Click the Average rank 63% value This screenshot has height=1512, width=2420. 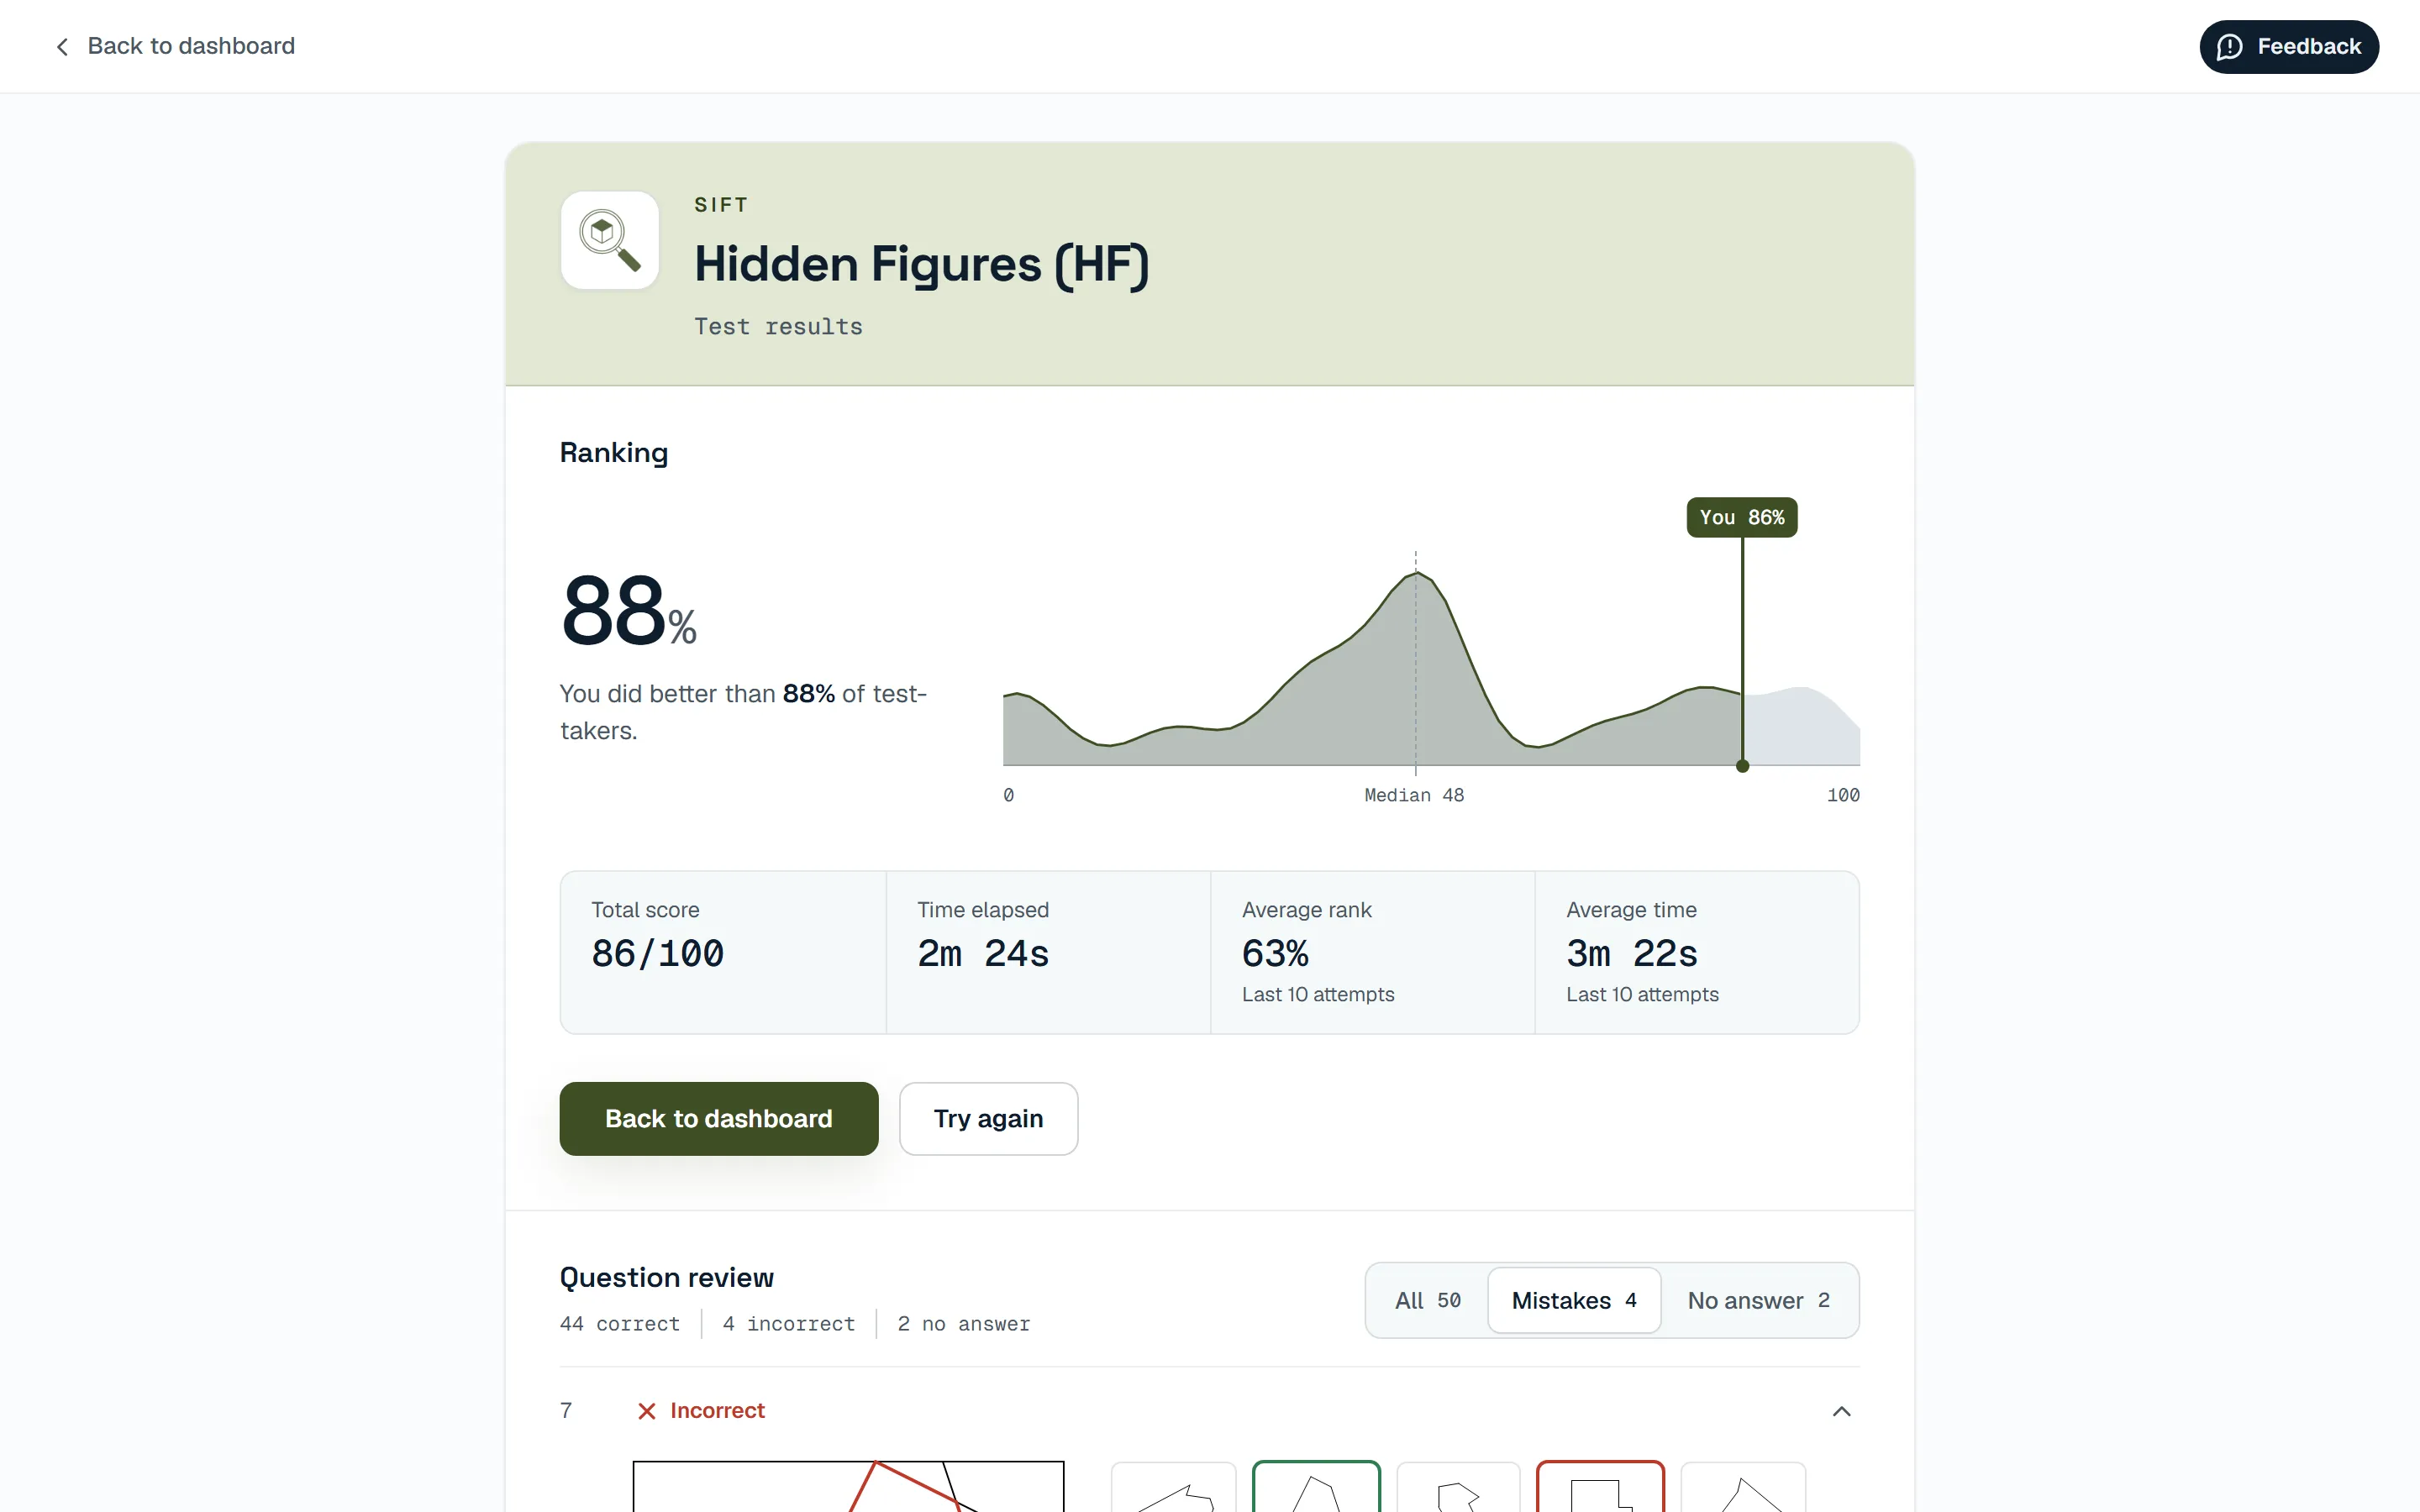click(1275, 953)
